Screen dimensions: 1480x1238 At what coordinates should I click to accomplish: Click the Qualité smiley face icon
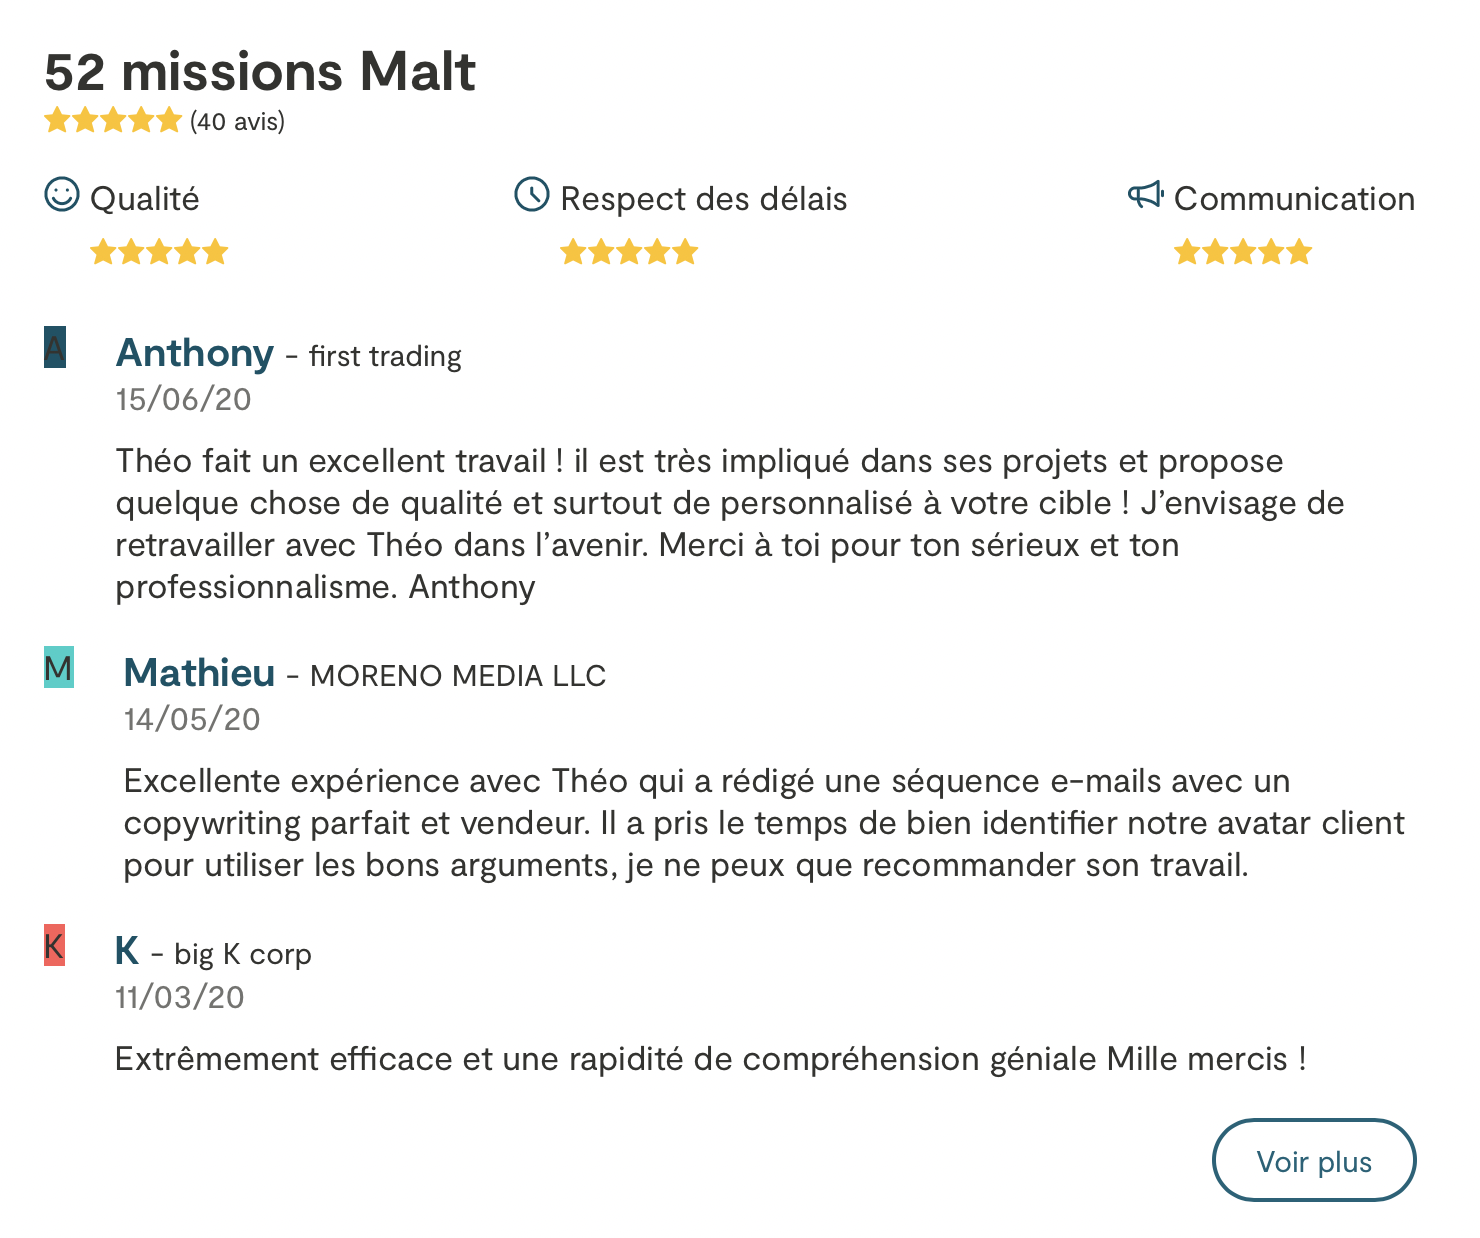pyautogui.click(x=61, y=194)
